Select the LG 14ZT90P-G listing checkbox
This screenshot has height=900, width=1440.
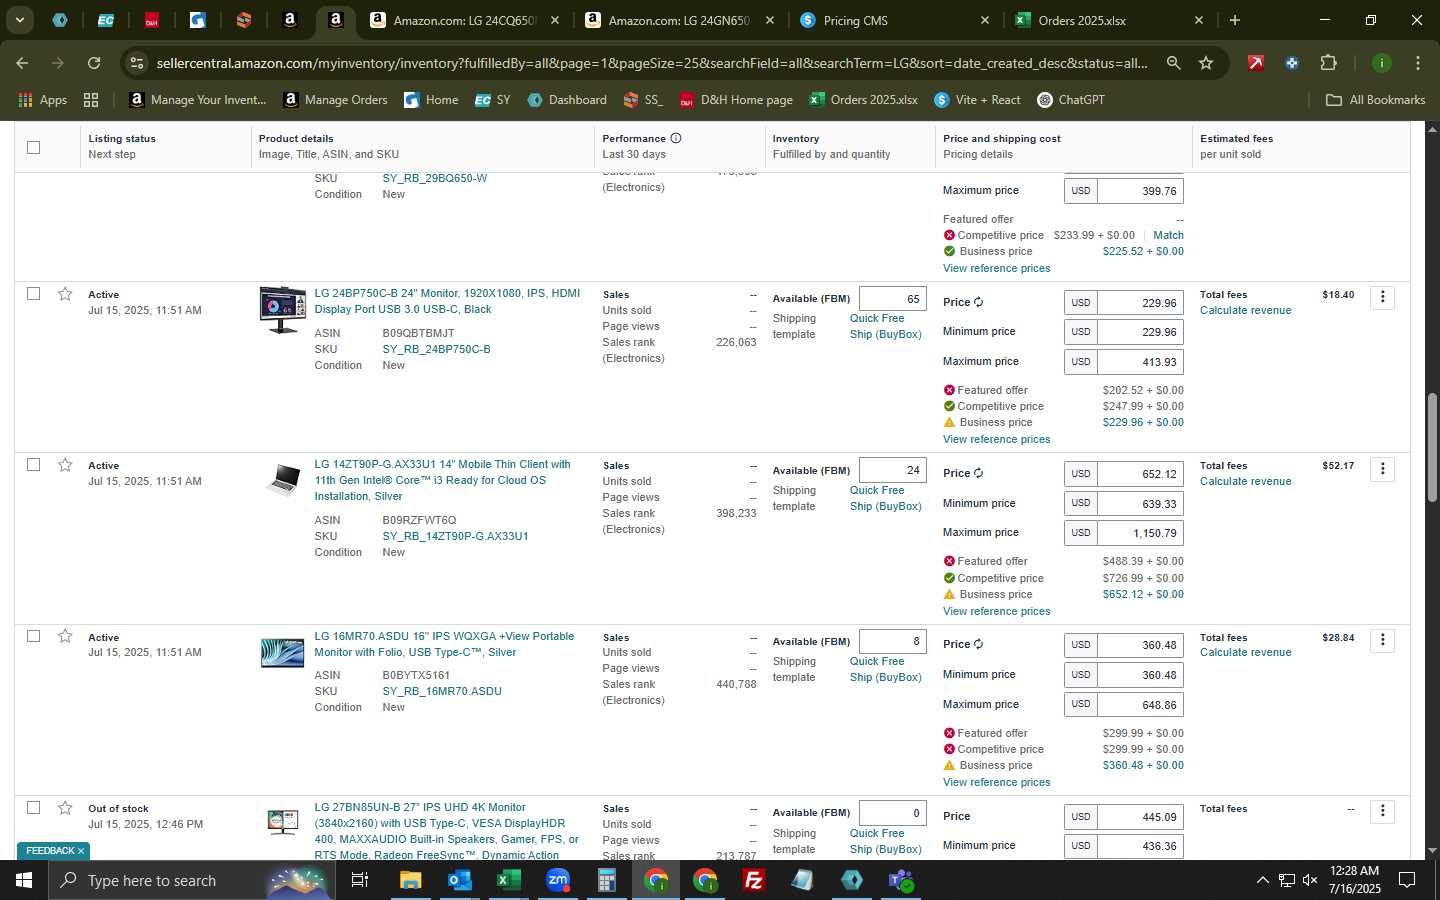click(34, 465)
